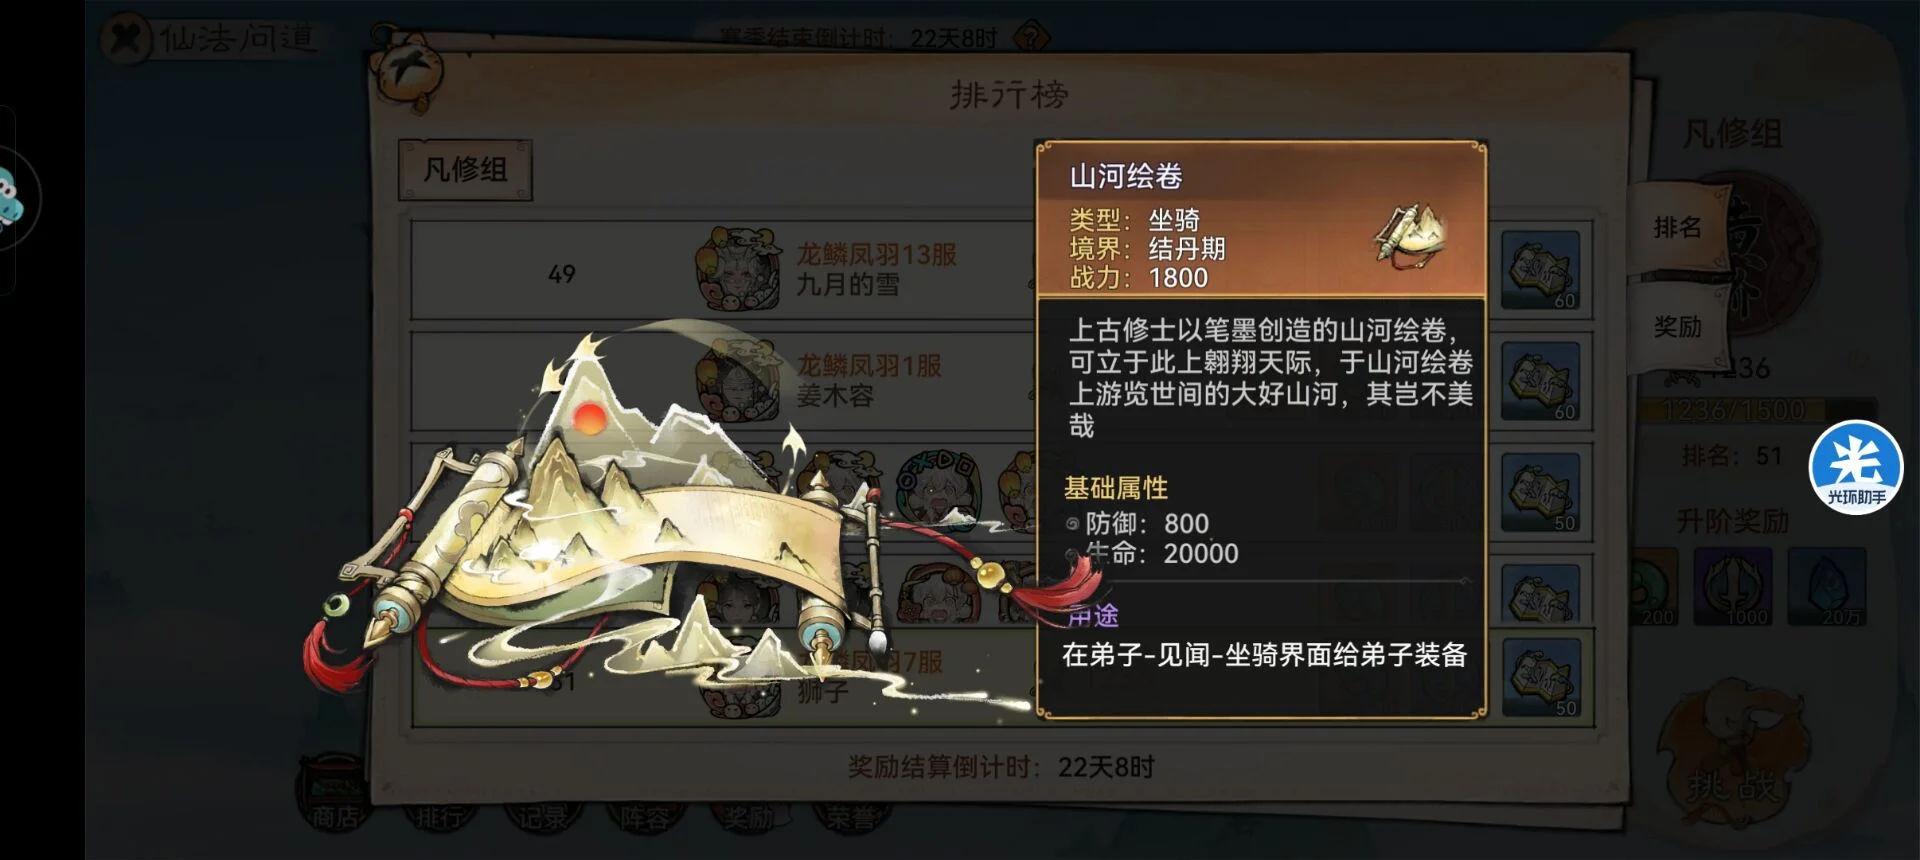The image size is (1920, 860).
Task: Tap the question mark help icon near countdown
Action: coord(1032,38)
